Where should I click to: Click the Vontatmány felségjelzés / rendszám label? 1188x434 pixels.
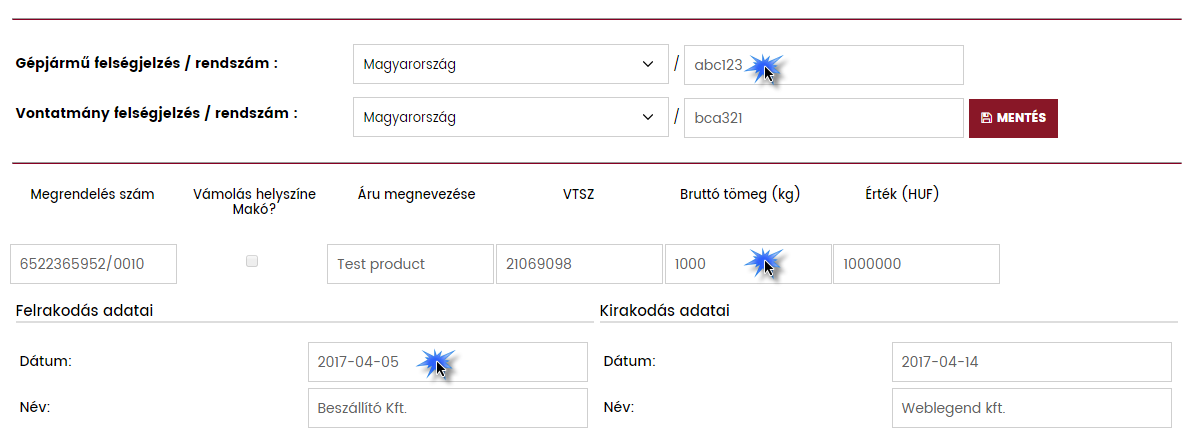(x=157, y=113)
